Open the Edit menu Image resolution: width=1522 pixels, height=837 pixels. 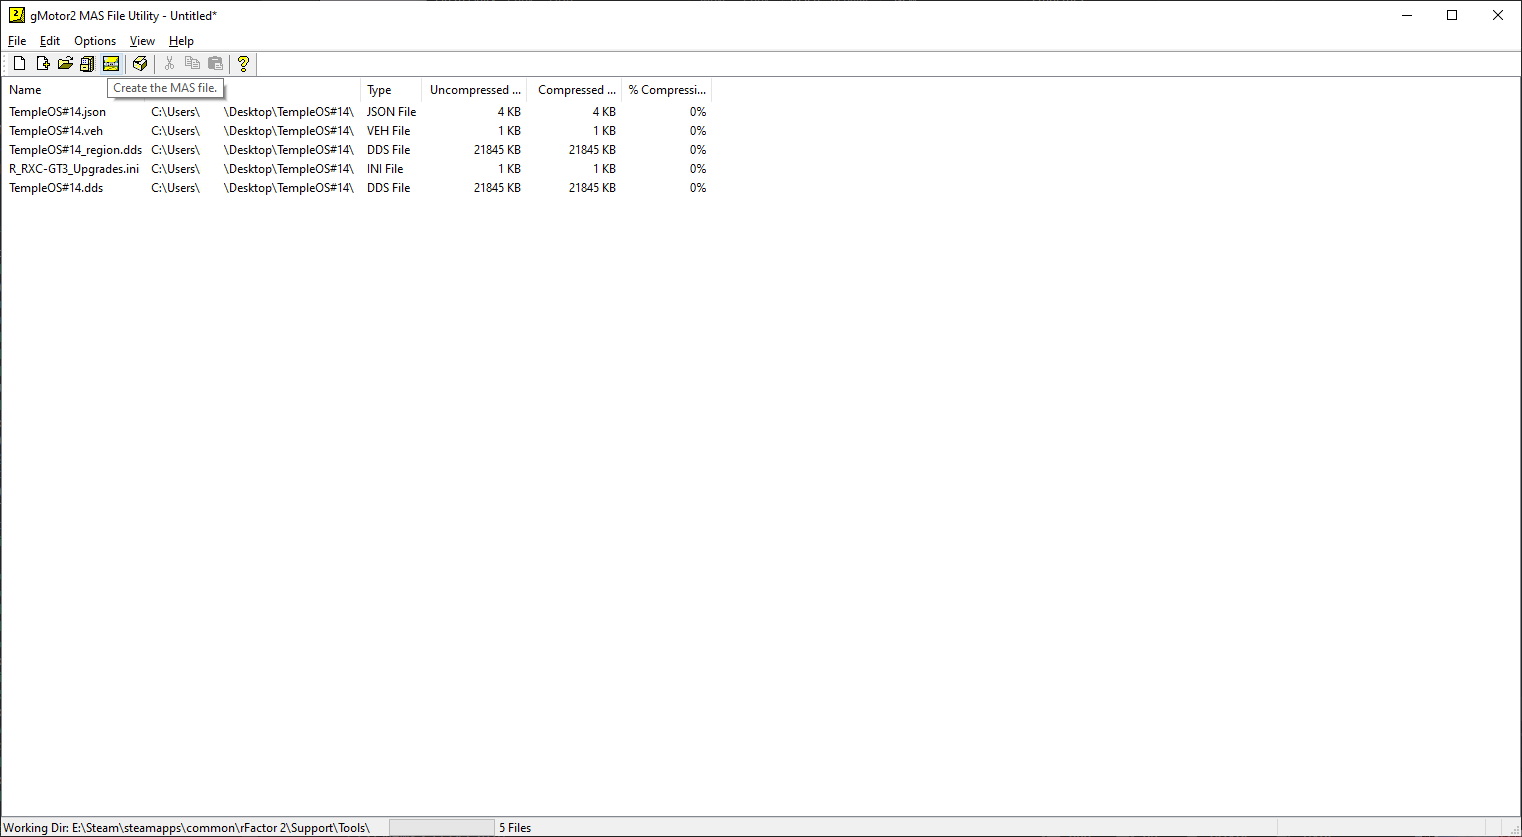50,41
